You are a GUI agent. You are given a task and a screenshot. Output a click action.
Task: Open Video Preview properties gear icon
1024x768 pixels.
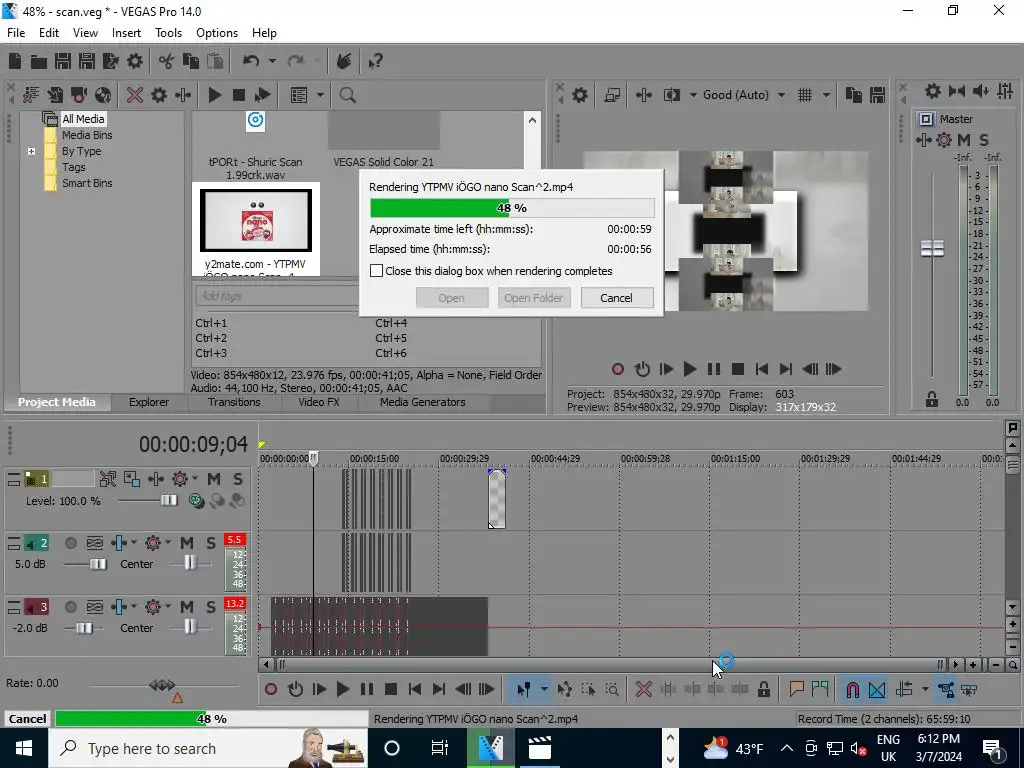coord(580,95)
